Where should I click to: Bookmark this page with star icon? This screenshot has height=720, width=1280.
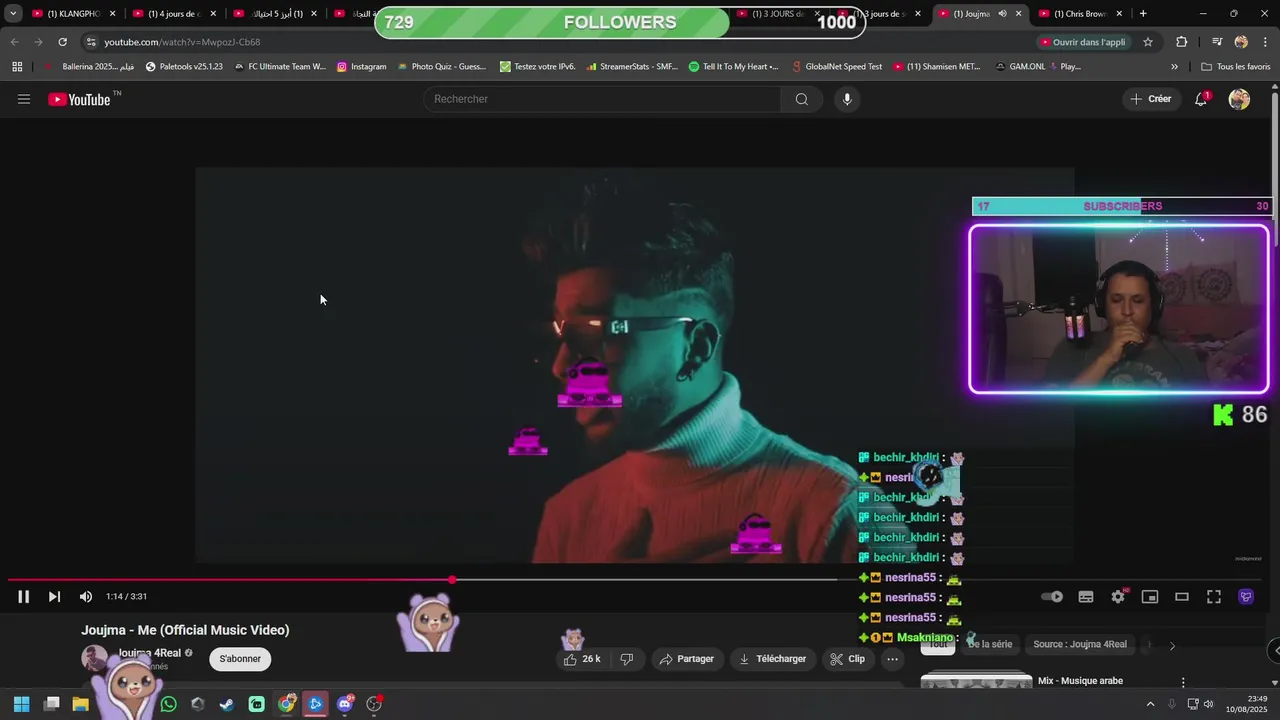1148,42
